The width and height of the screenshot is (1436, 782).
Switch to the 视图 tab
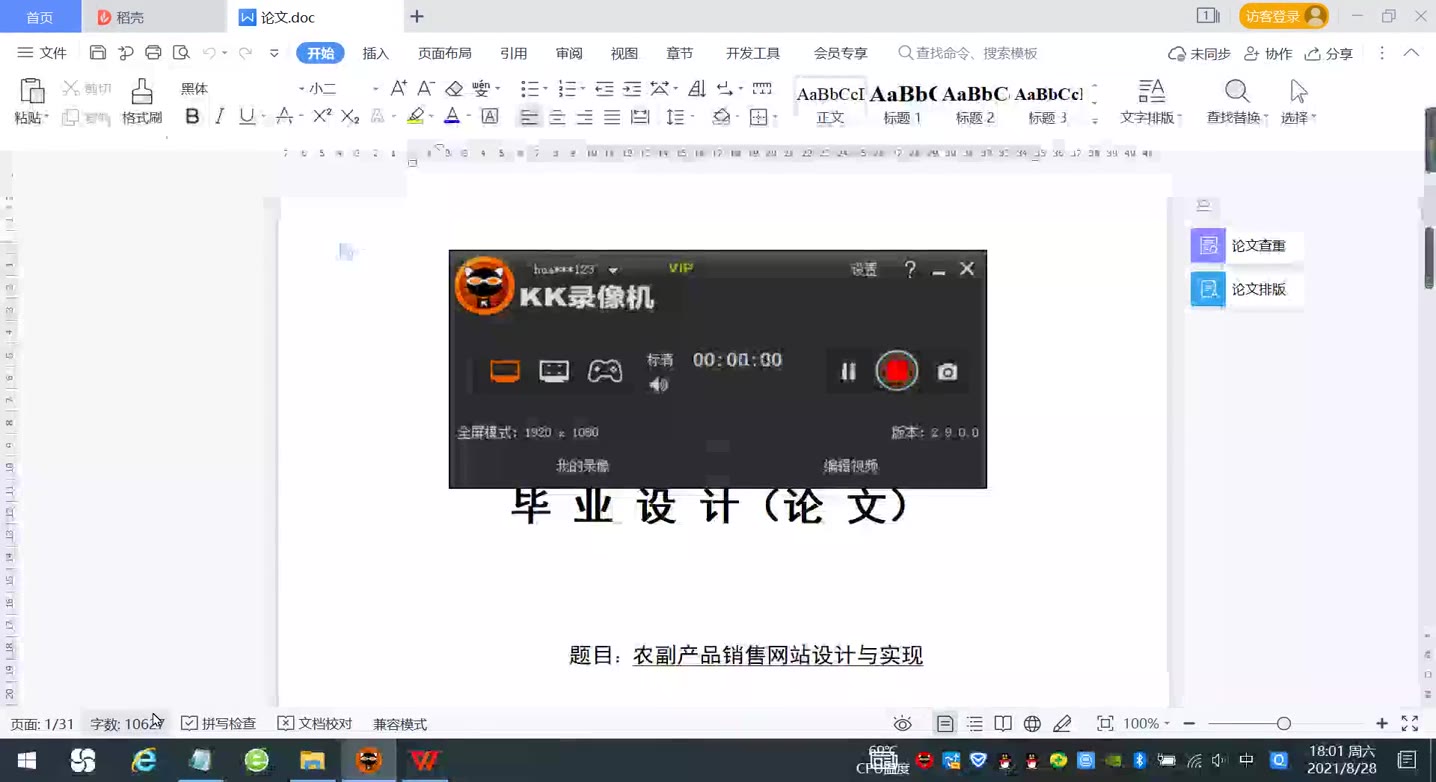click(624, 53)
